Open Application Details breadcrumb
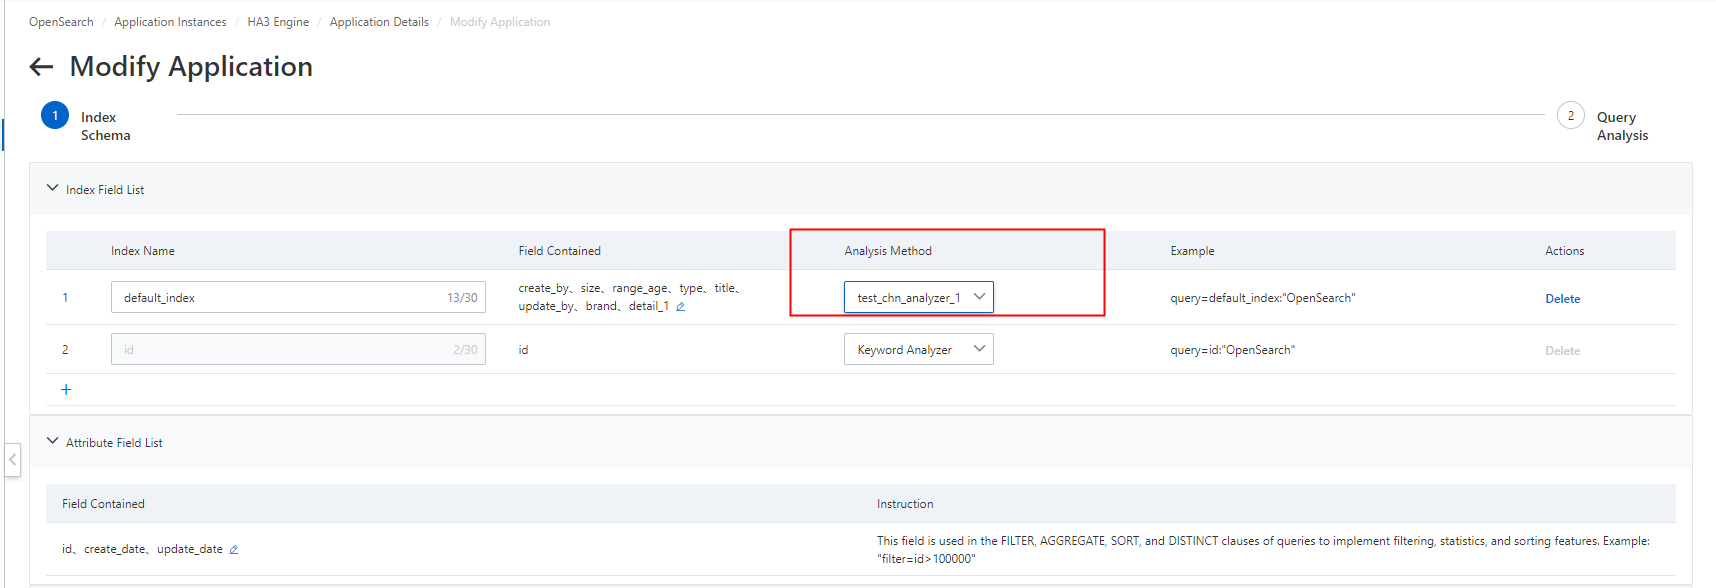Screen dimensions: 1716x588 pyautogui.click(x=379, y=22)
